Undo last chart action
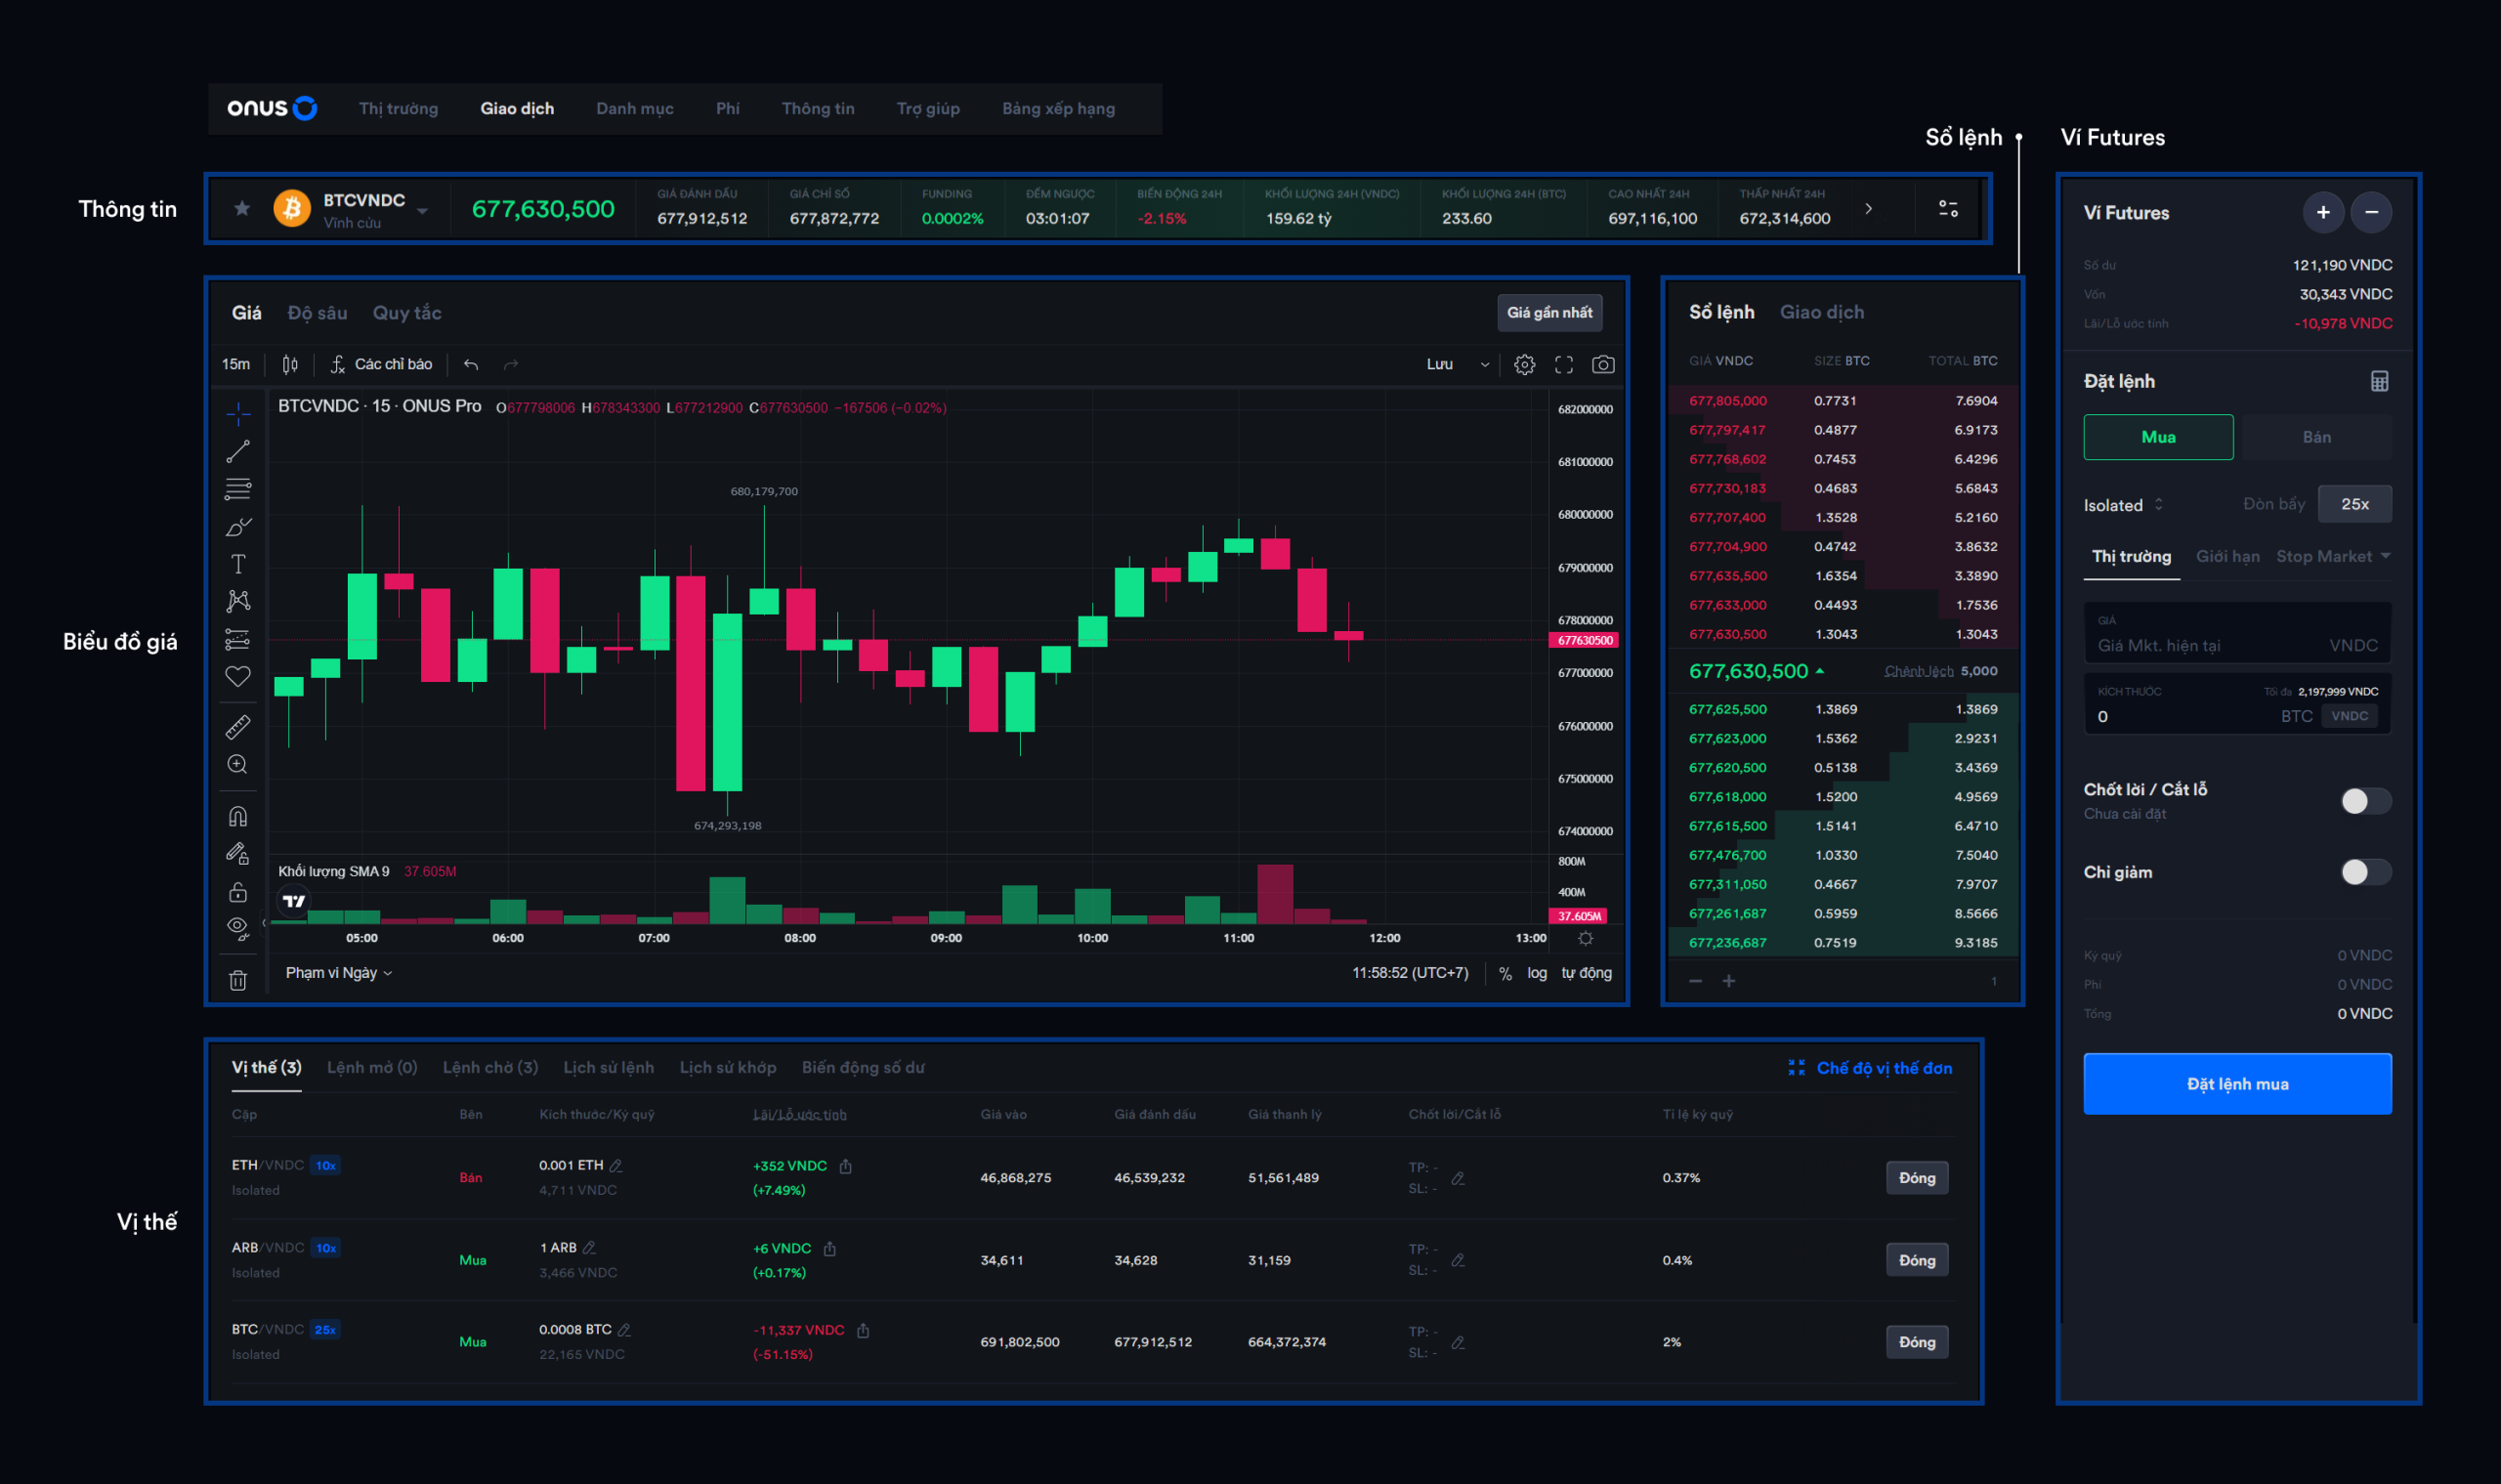The image size is (2501, 1484). [x=471, y=365]
